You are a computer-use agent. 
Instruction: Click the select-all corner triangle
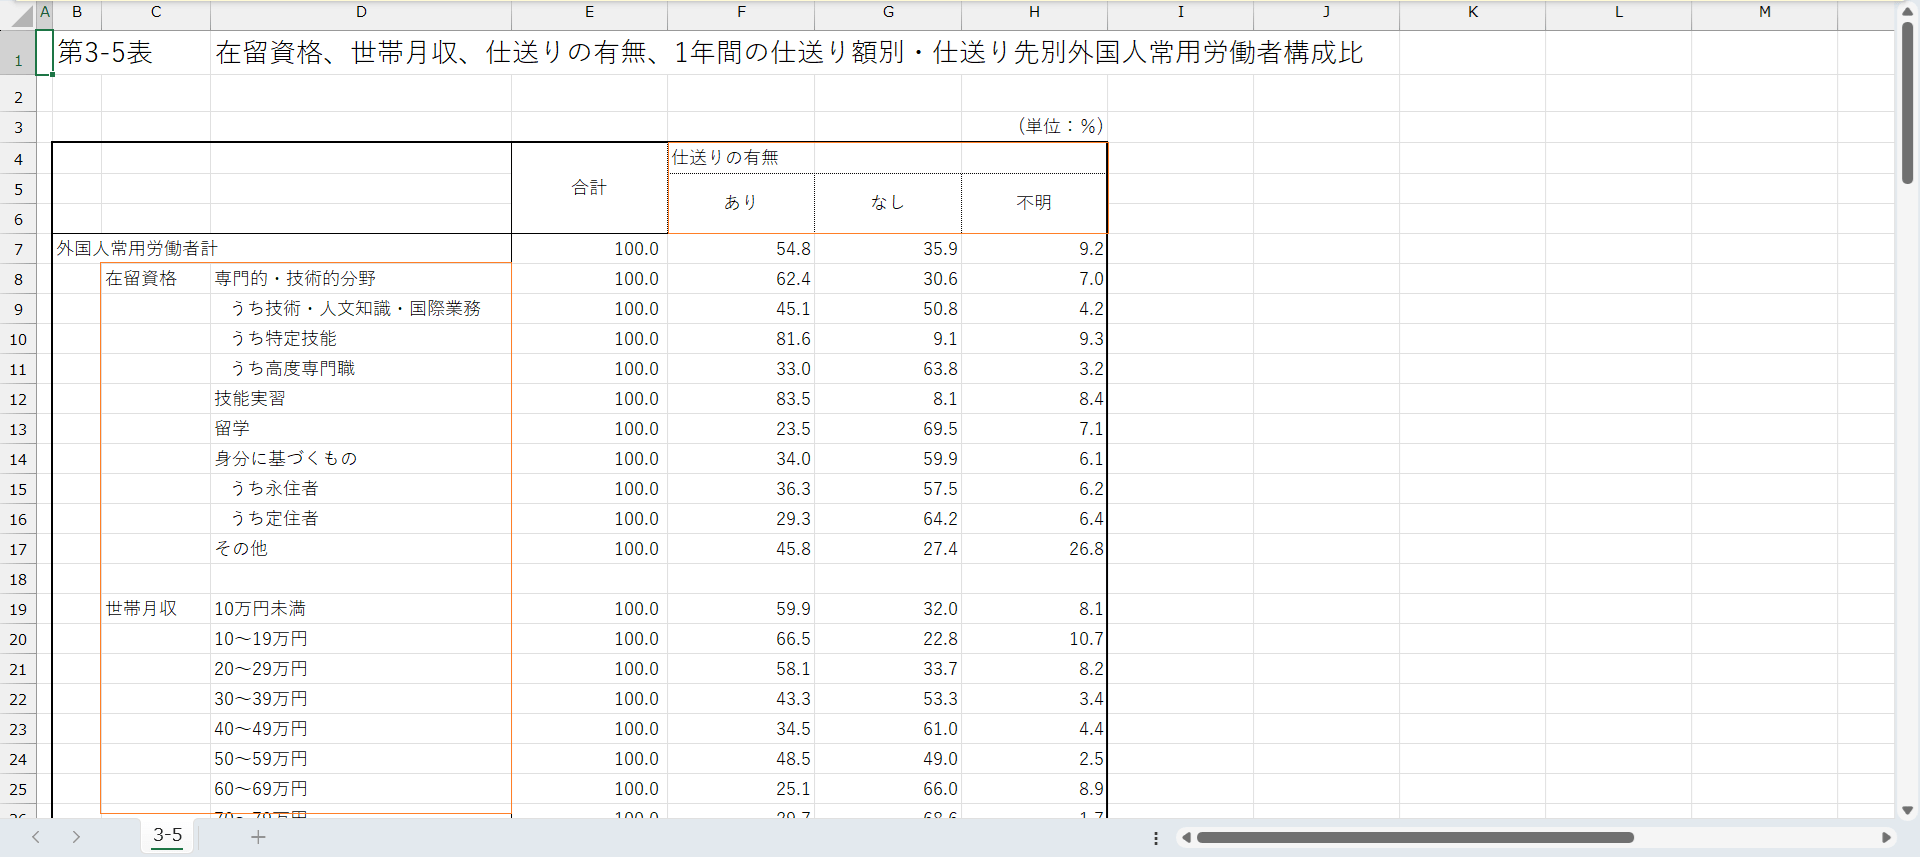point(22,15)
